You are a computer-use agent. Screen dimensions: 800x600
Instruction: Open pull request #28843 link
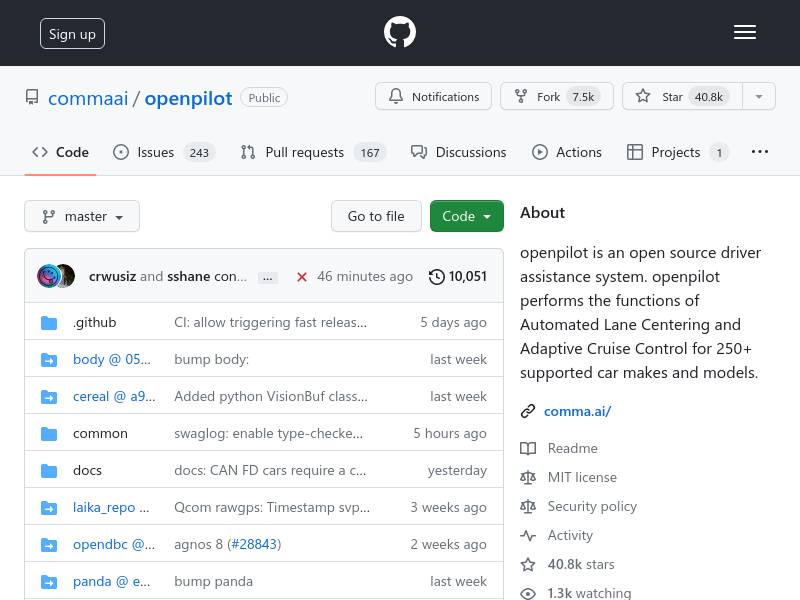click(x=254, y=544)
